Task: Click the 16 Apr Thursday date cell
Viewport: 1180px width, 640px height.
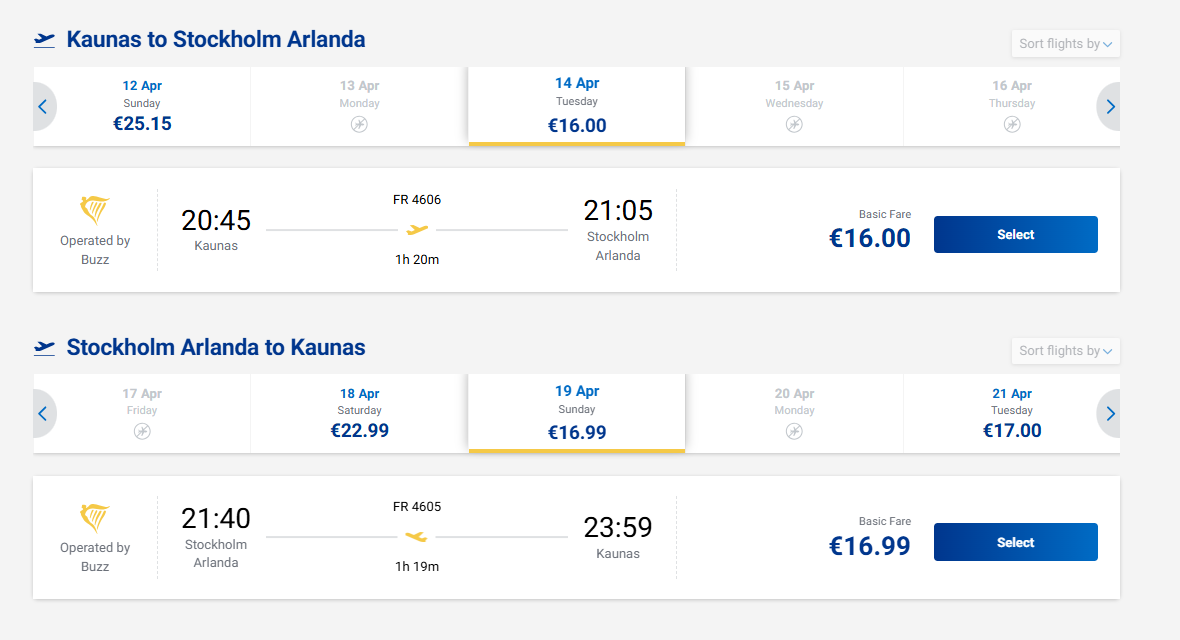Action: 1011,106
